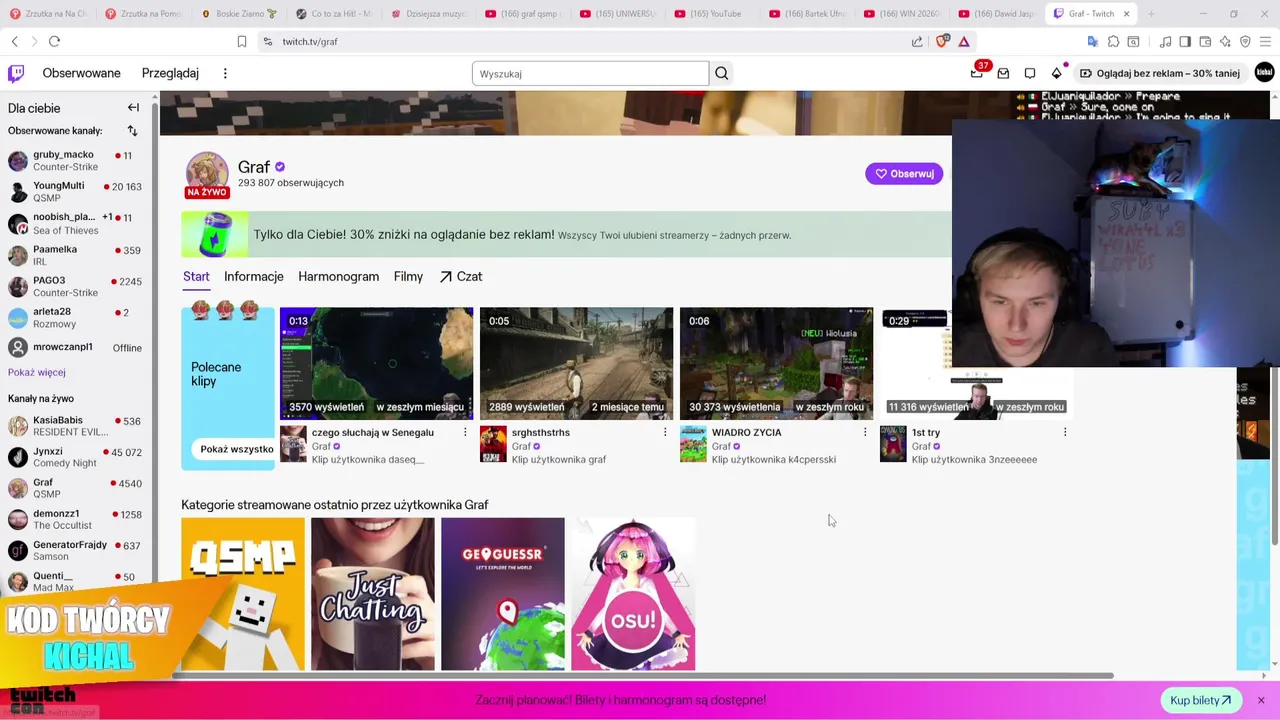1280x720 pixels.
Task: Collapse the Dla ciebie sidebar
Action: point(133,107)
